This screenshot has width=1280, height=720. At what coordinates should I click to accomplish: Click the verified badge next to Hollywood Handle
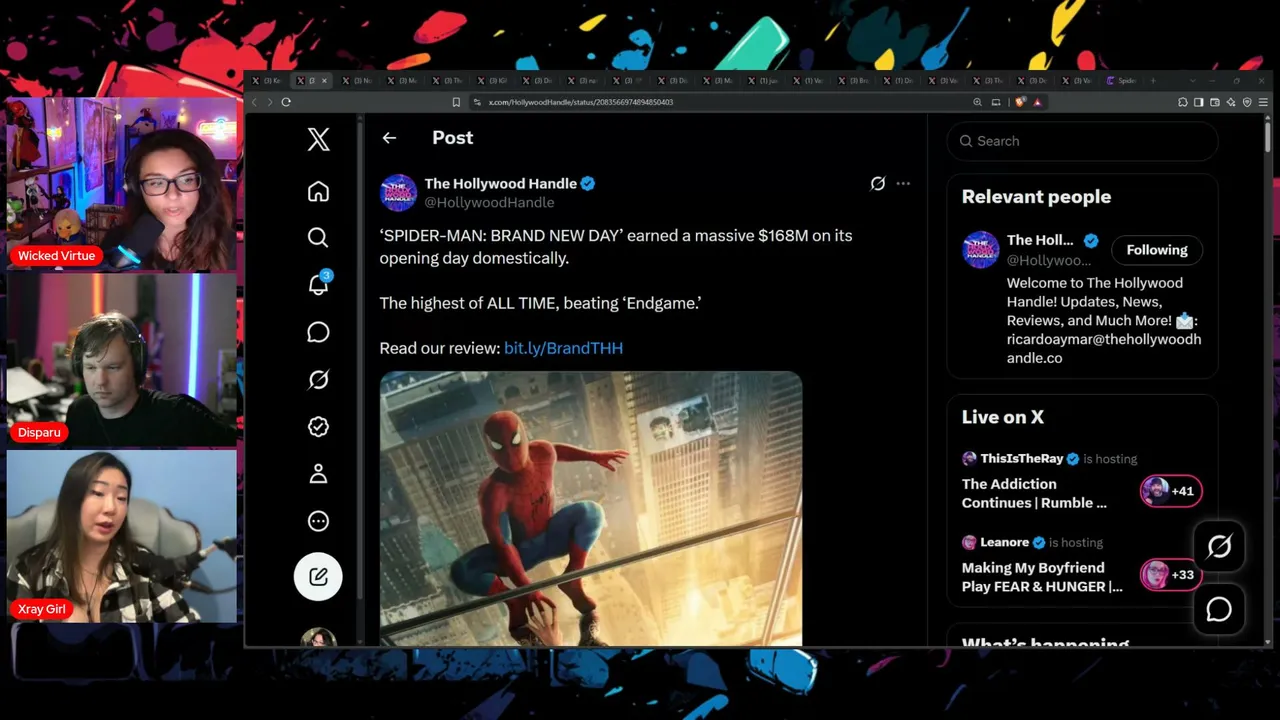point(588,183)
